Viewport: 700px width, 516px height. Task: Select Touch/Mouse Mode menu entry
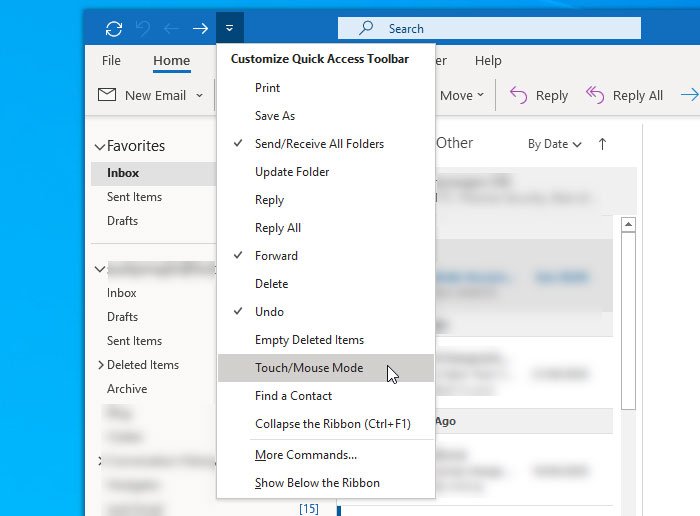[x=325, y=368]
